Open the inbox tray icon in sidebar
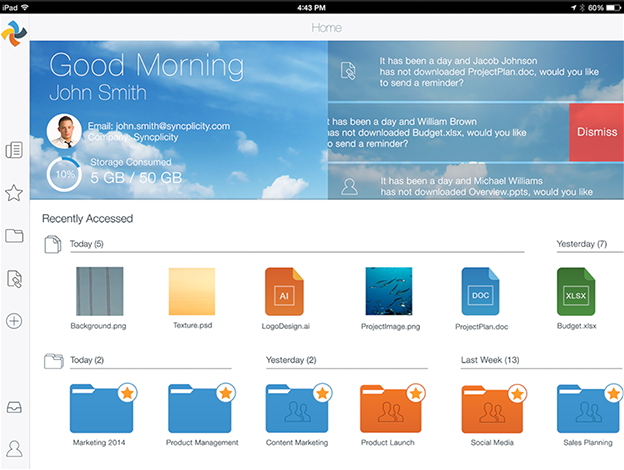 point(14,407)
